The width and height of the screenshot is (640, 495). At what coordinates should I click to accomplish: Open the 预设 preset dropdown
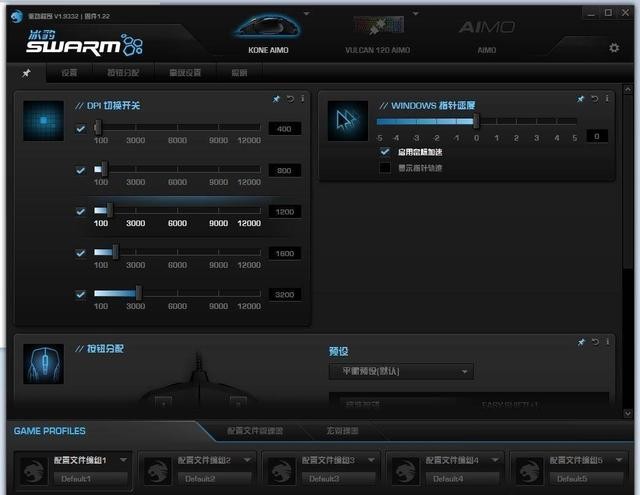[x=401, y=371]
